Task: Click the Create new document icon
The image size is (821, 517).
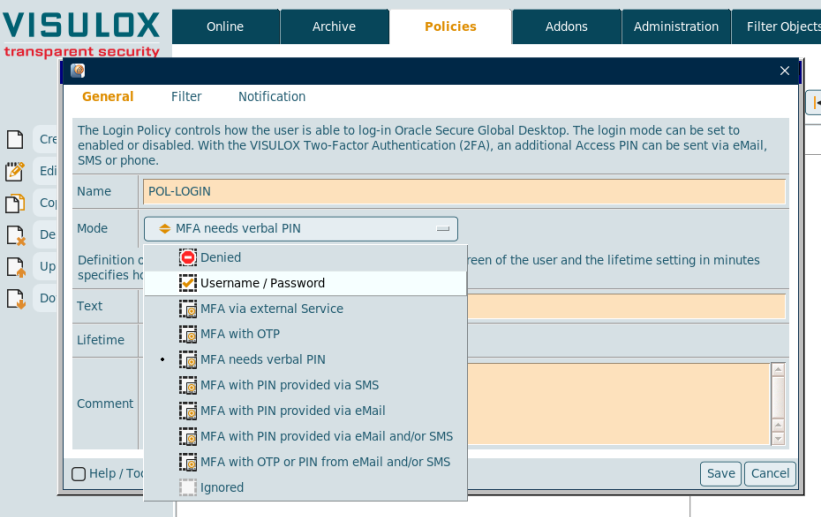Action: (x=15, y=139)
